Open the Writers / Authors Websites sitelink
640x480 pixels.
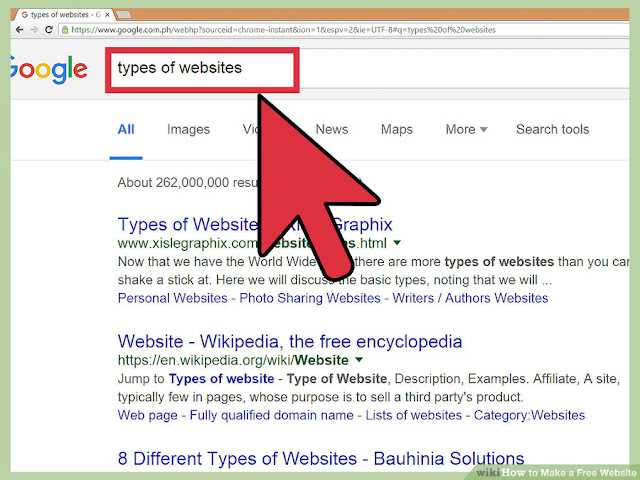click(470, 298)
